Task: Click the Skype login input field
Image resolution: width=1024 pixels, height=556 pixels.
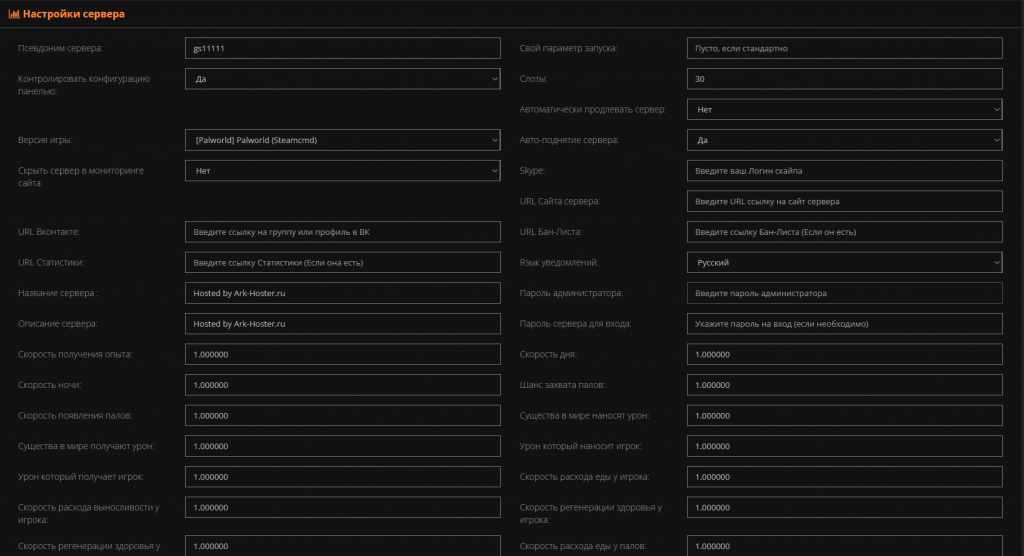Action: (844, 171)
